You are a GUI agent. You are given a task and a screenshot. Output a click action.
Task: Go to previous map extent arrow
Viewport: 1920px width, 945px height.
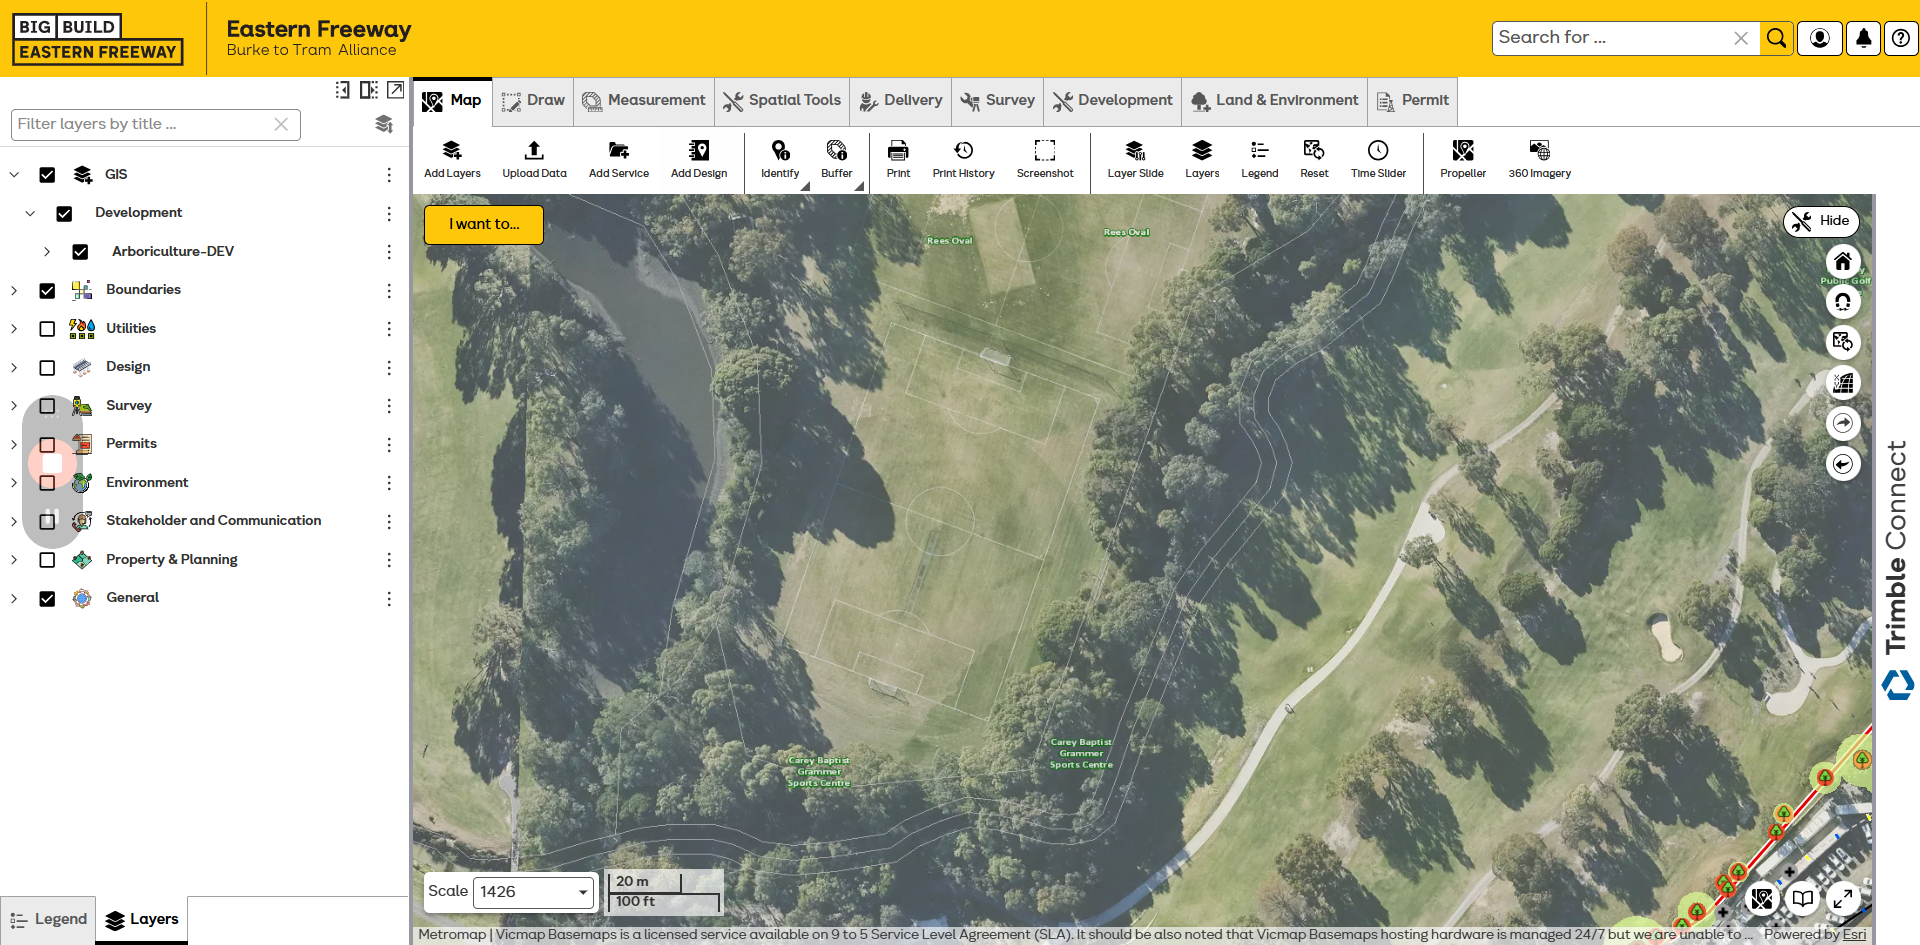click(1843, 464)
